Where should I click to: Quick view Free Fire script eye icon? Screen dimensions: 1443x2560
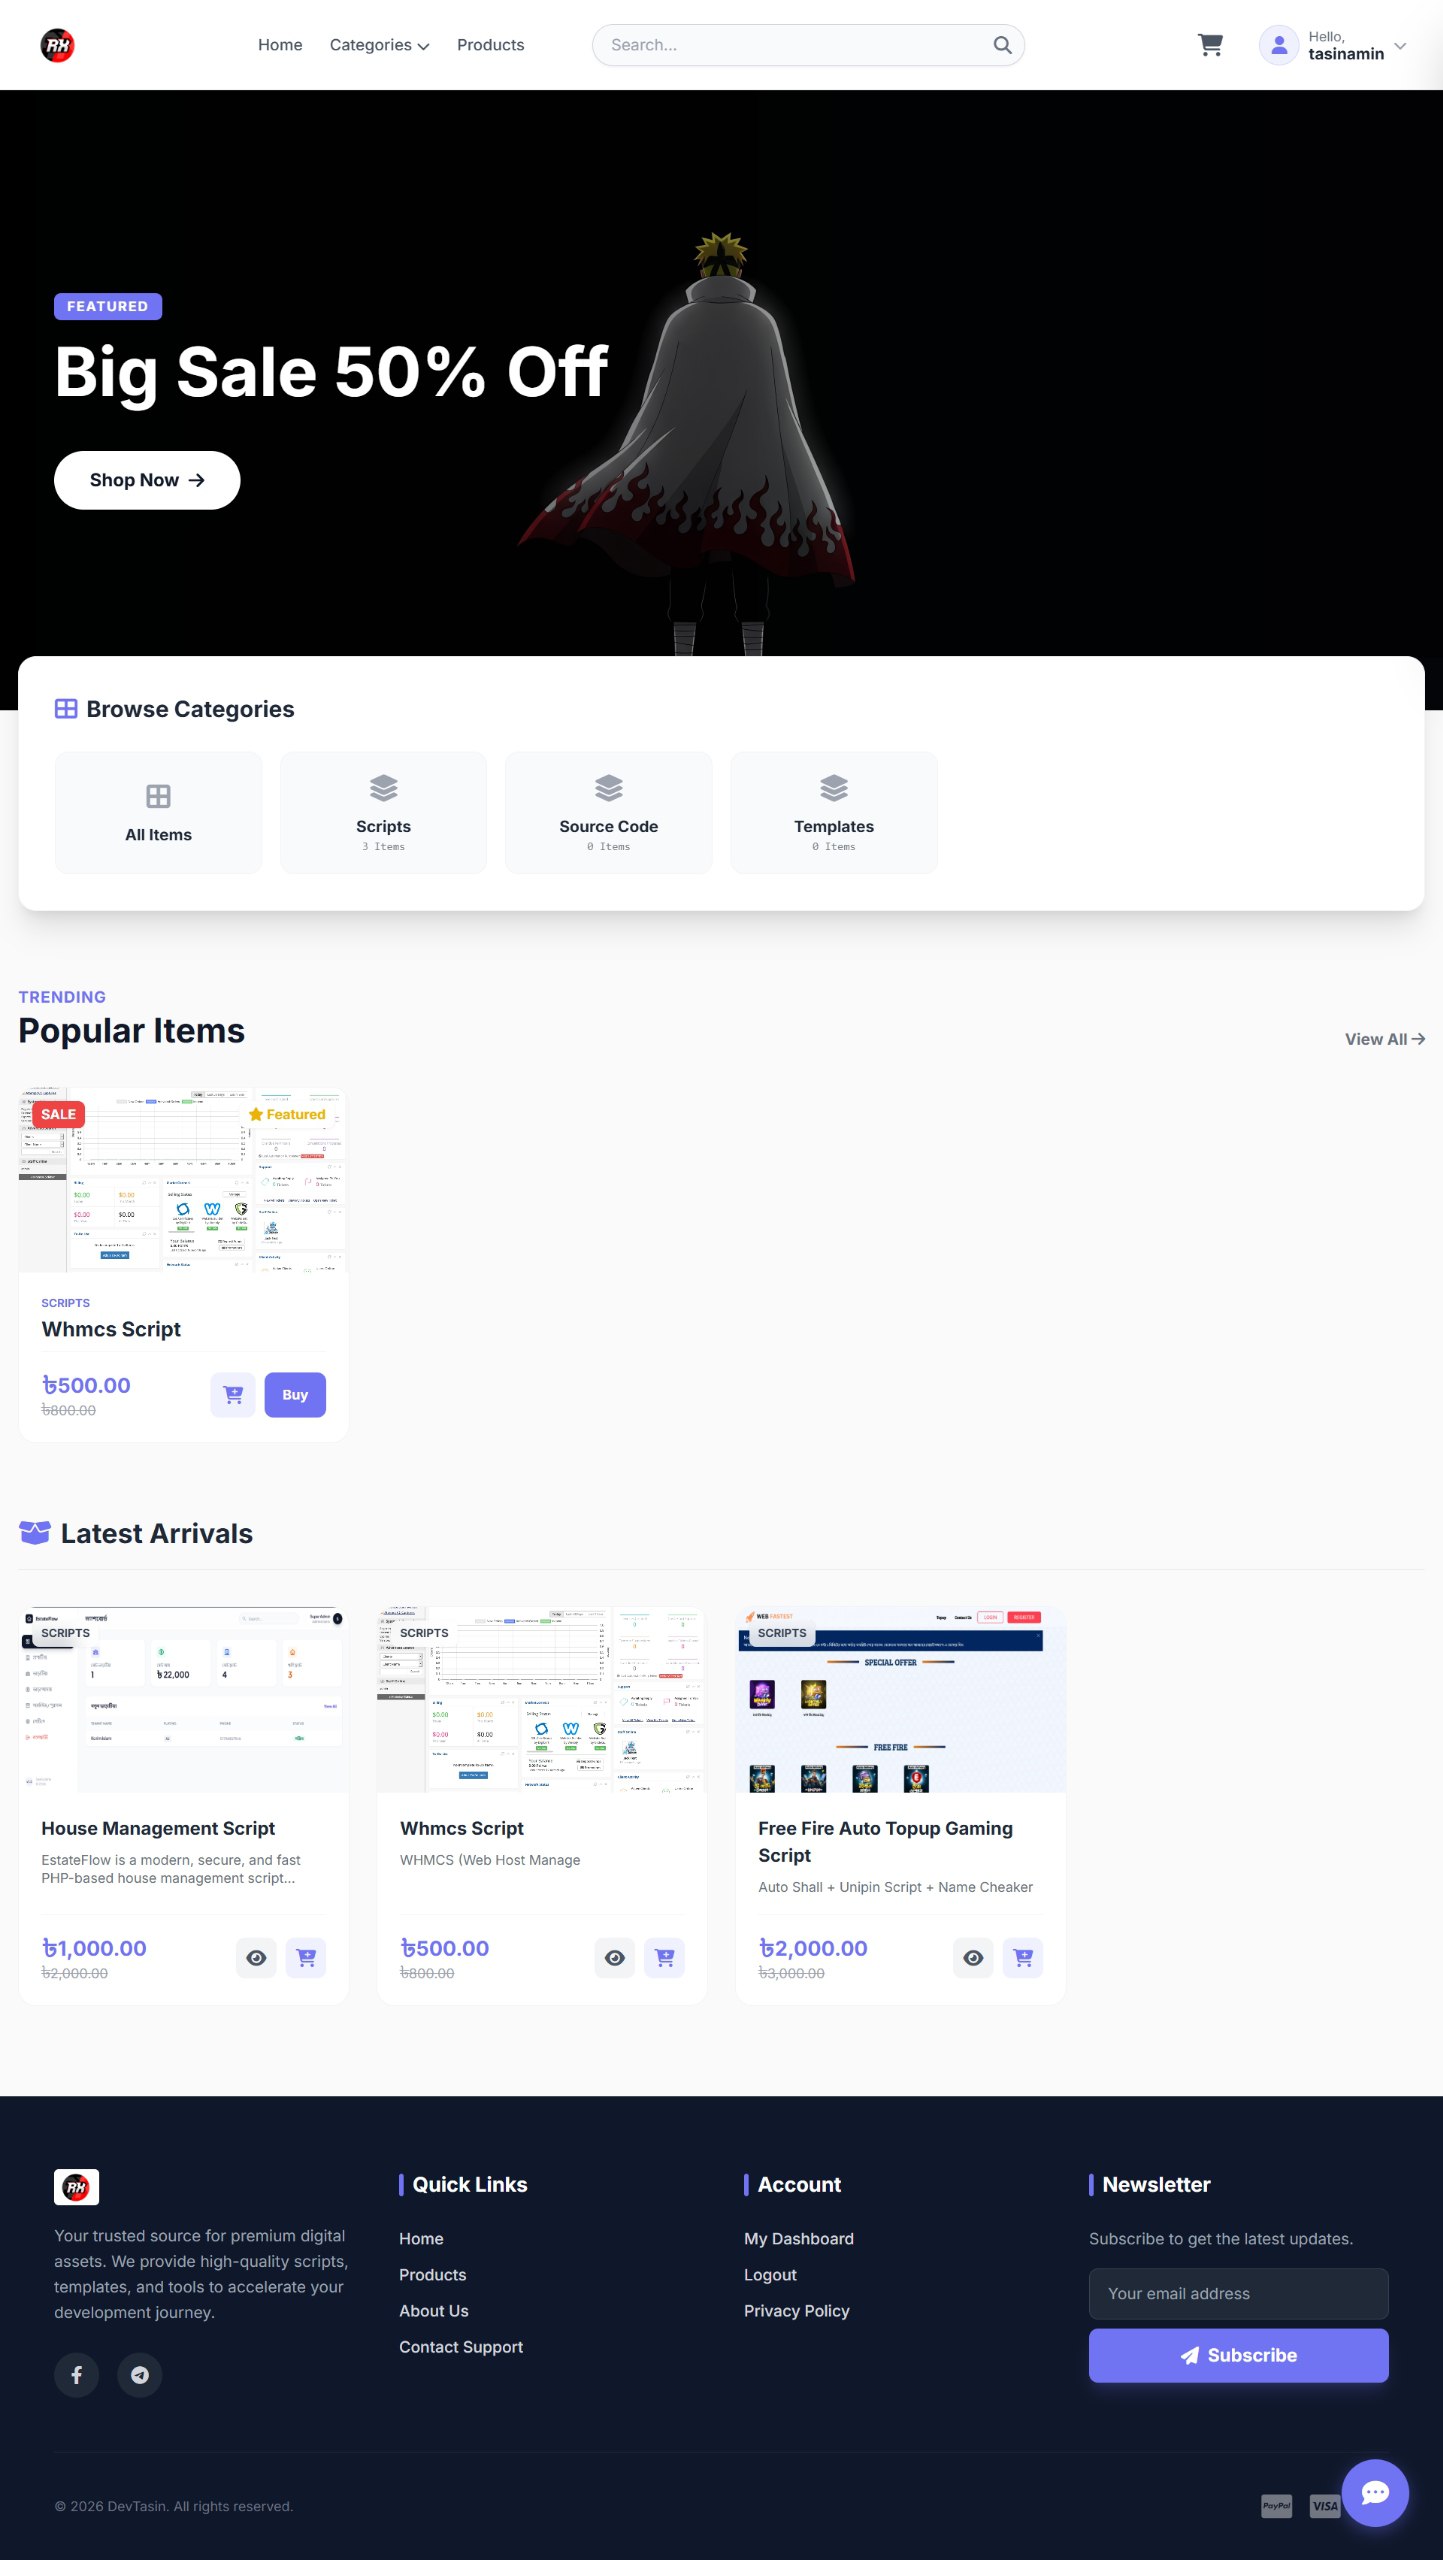tap(973, 1957)
